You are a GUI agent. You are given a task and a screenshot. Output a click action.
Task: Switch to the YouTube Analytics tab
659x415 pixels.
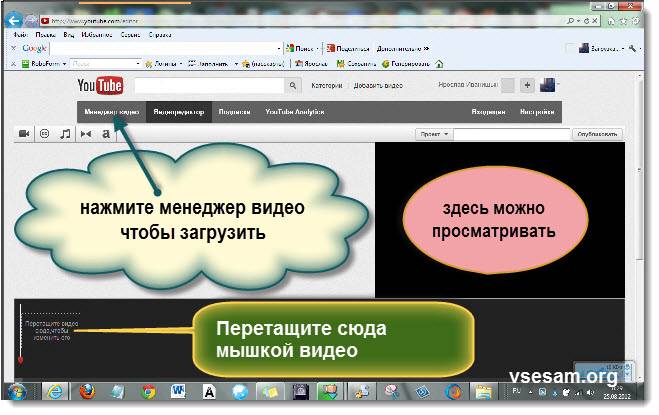294,112
